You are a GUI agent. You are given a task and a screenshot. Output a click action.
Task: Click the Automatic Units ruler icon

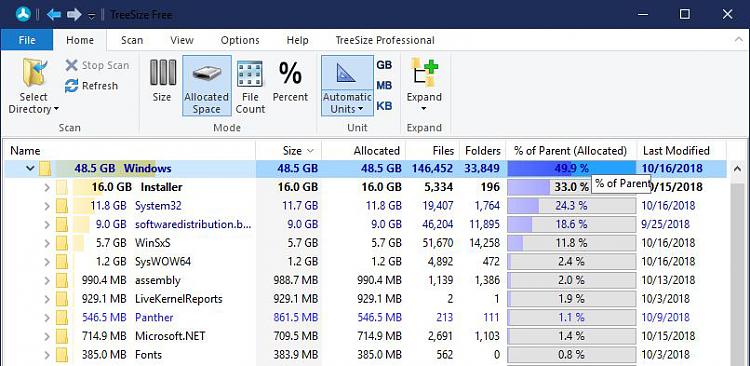345,73
